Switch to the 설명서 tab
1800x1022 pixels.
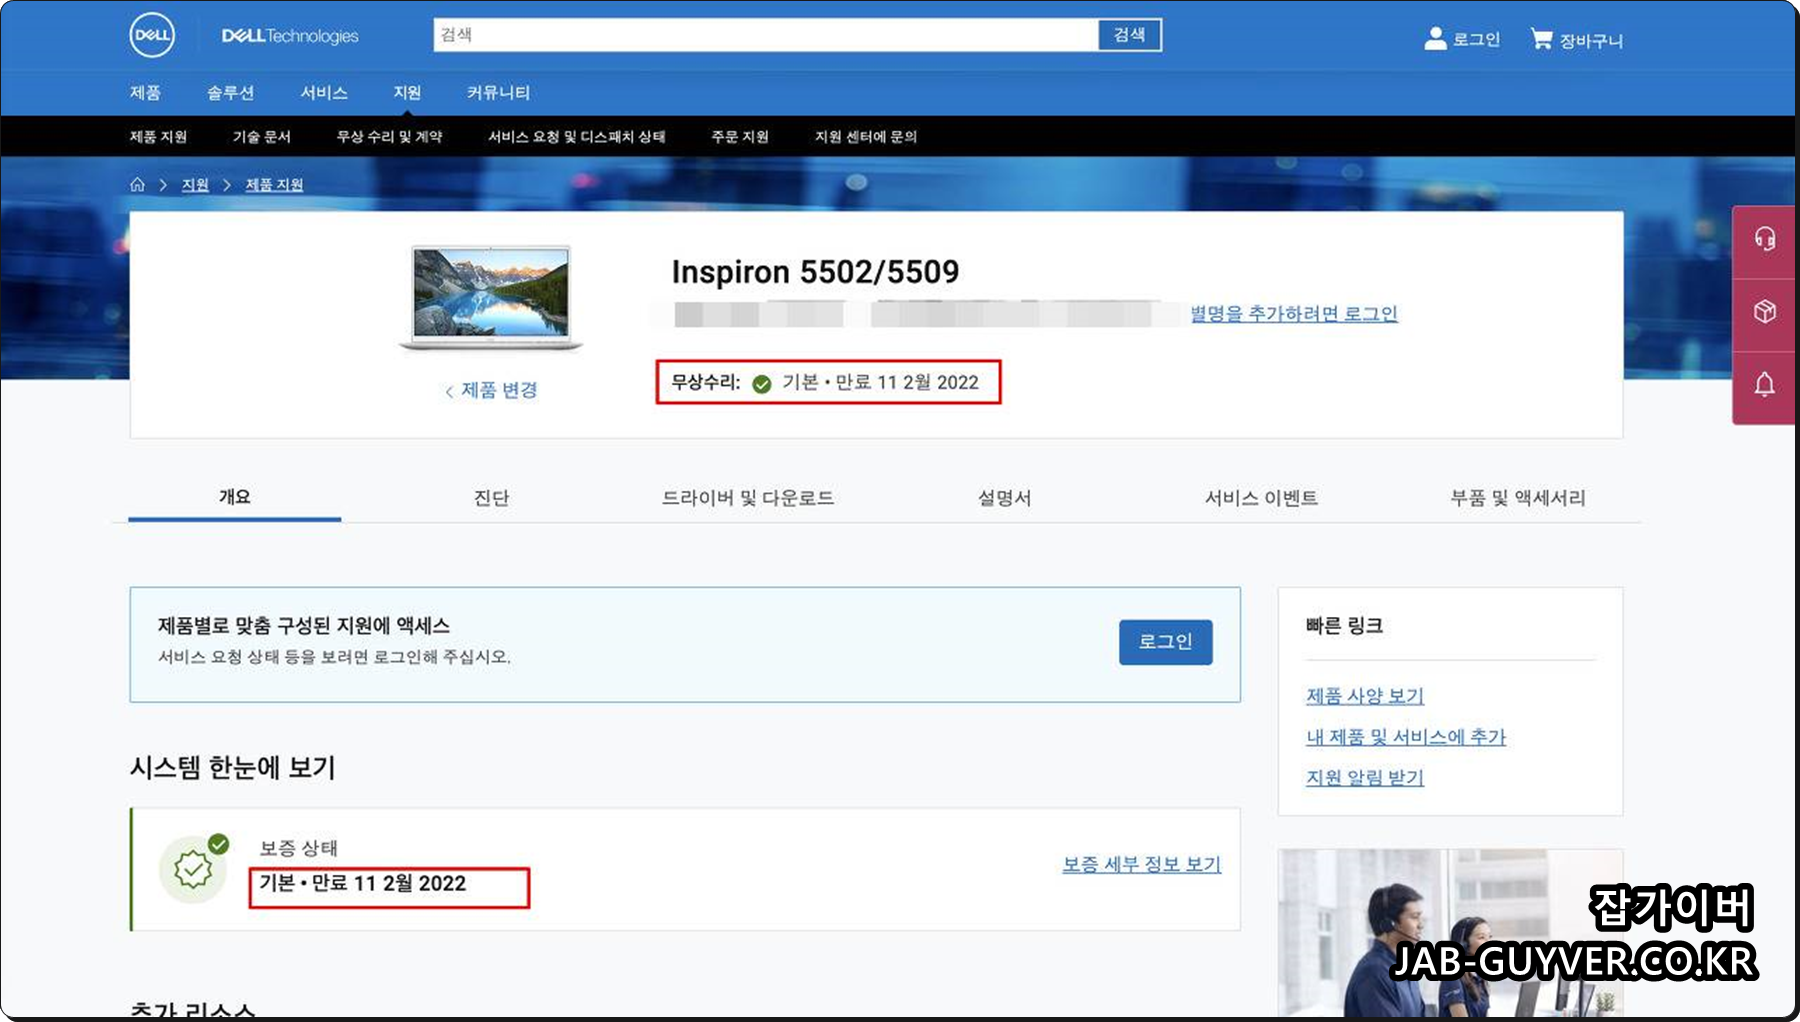coord(1004,498)
